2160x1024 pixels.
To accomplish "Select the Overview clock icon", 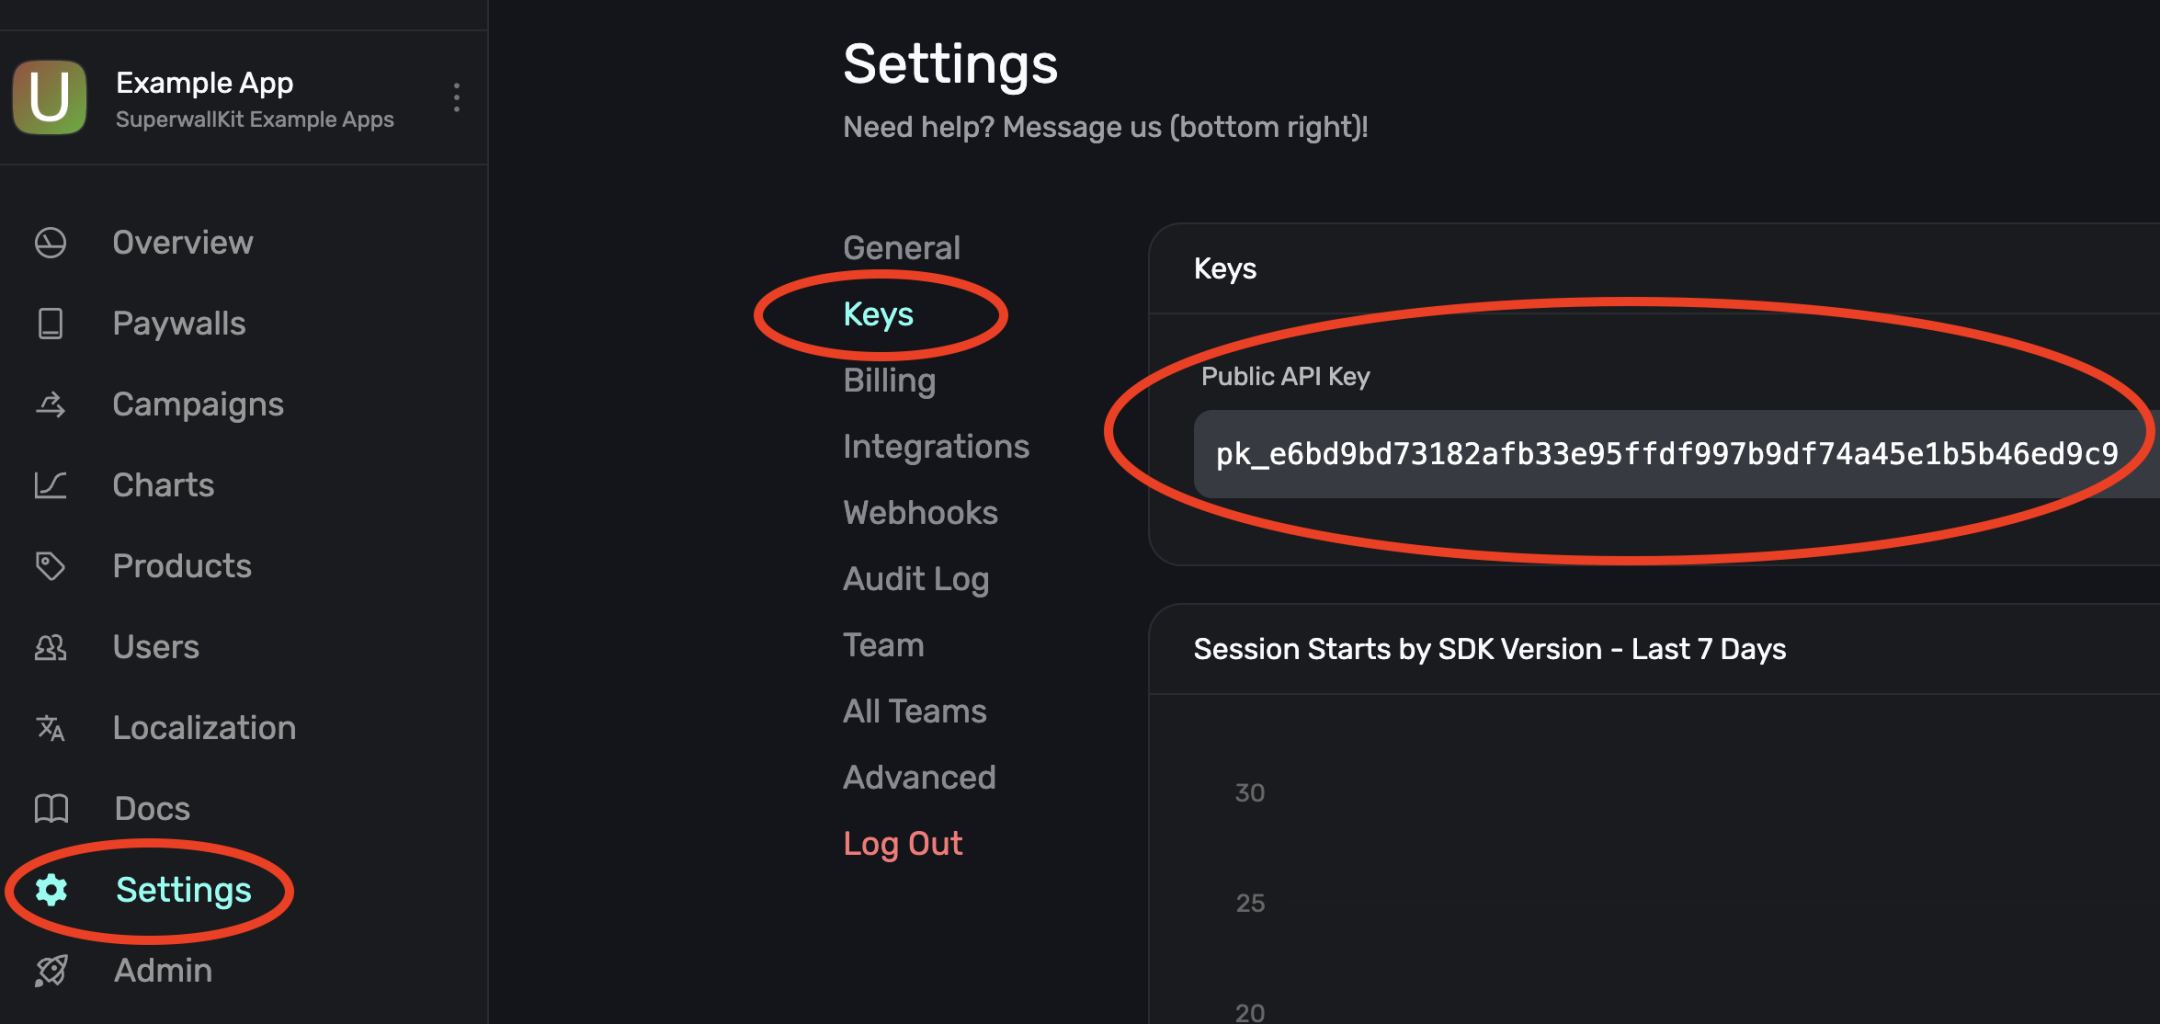I will tap(50, 242).
